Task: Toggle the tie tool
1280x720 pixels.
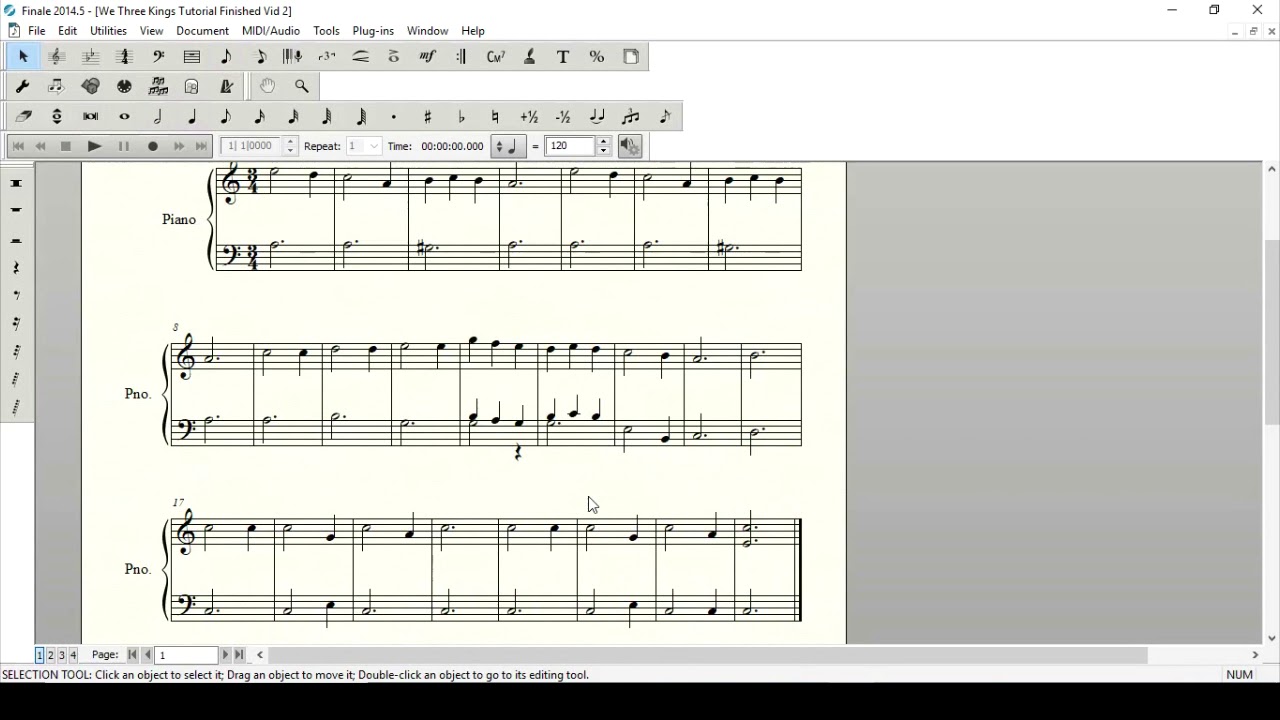Action: tap(597, 117)
